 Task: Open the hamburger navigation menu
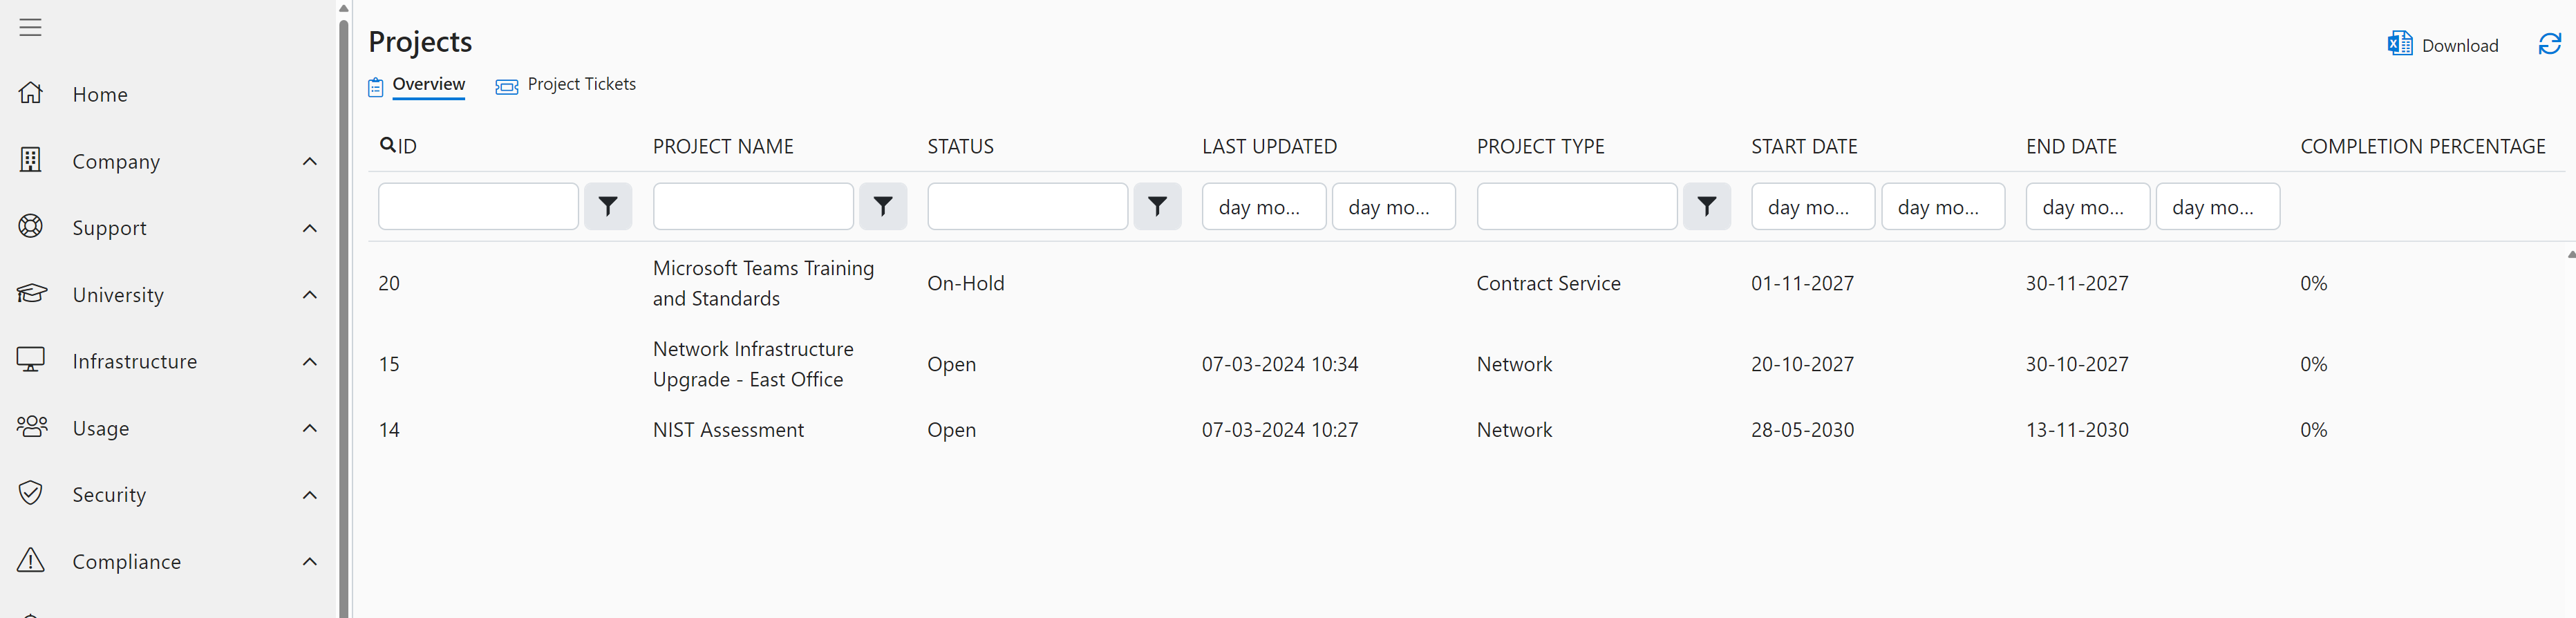click(30, 27)
